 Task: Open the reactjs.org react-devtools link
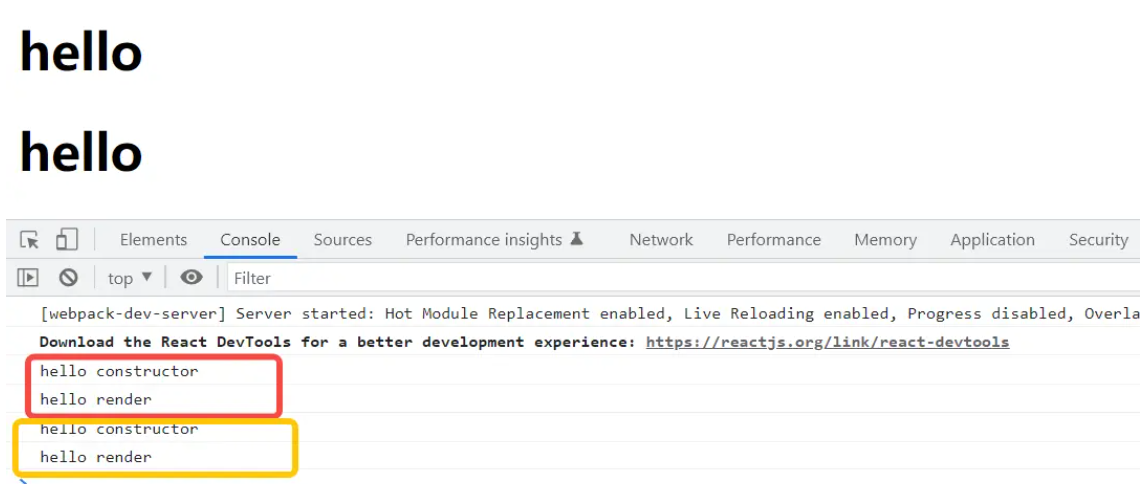(x=827, y=342)
